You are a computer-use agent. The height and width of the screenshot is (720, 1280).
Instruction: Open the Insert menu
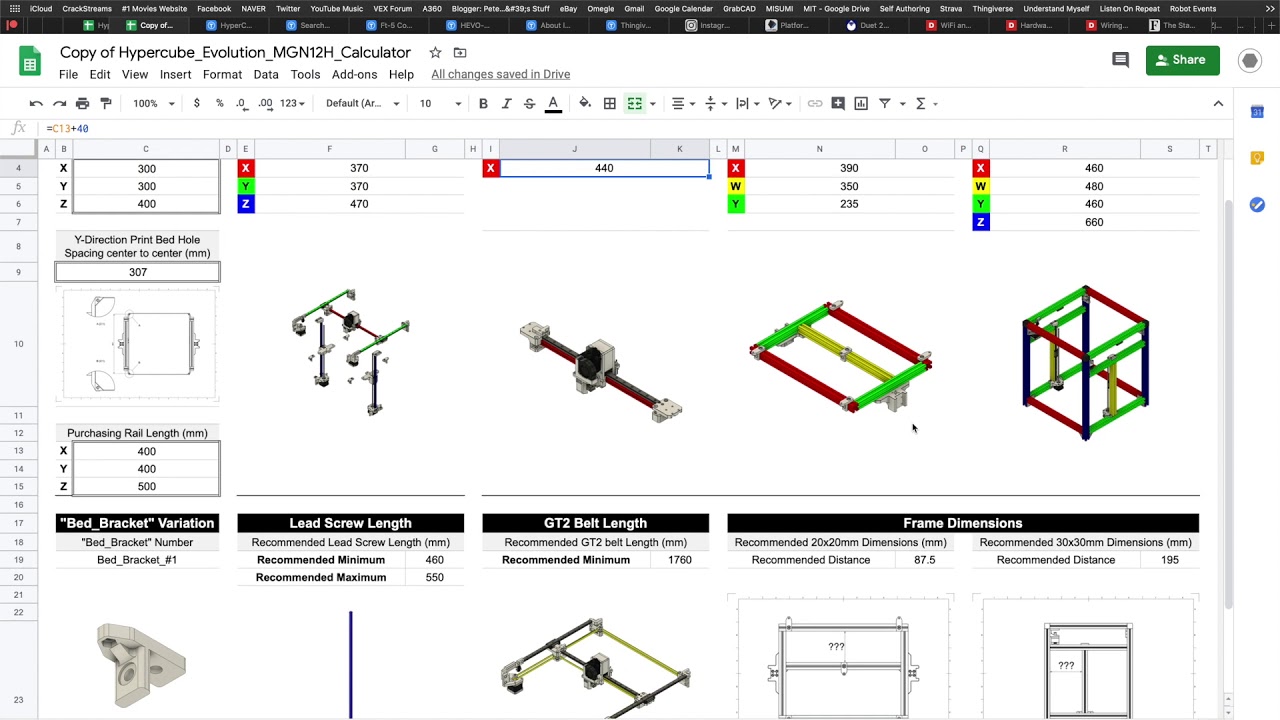point(175,75)
